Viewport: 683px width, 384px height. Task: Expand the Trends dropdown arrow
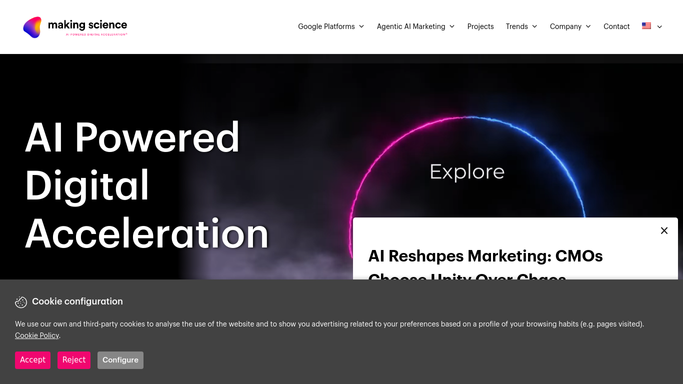pyautogui.click(x=534, y=27)
